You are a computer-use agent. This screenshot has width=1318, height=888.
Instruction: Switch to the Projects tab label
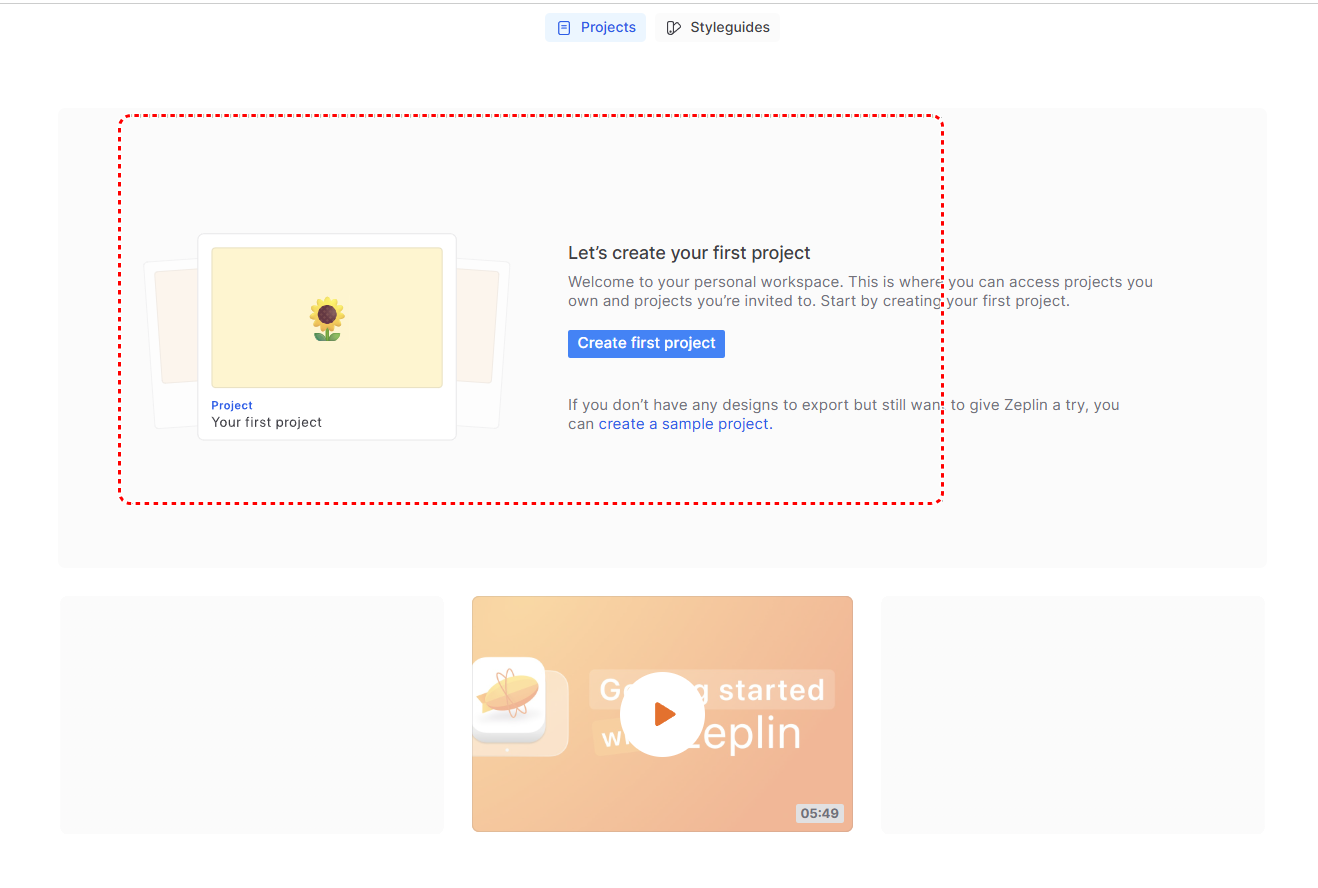point(608,28)
